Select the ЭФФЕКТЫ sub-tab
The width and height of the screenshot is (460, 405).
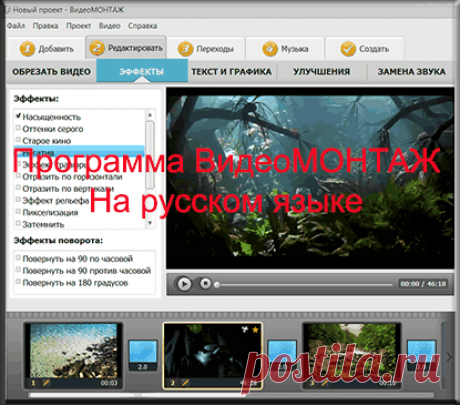point(142,71)
